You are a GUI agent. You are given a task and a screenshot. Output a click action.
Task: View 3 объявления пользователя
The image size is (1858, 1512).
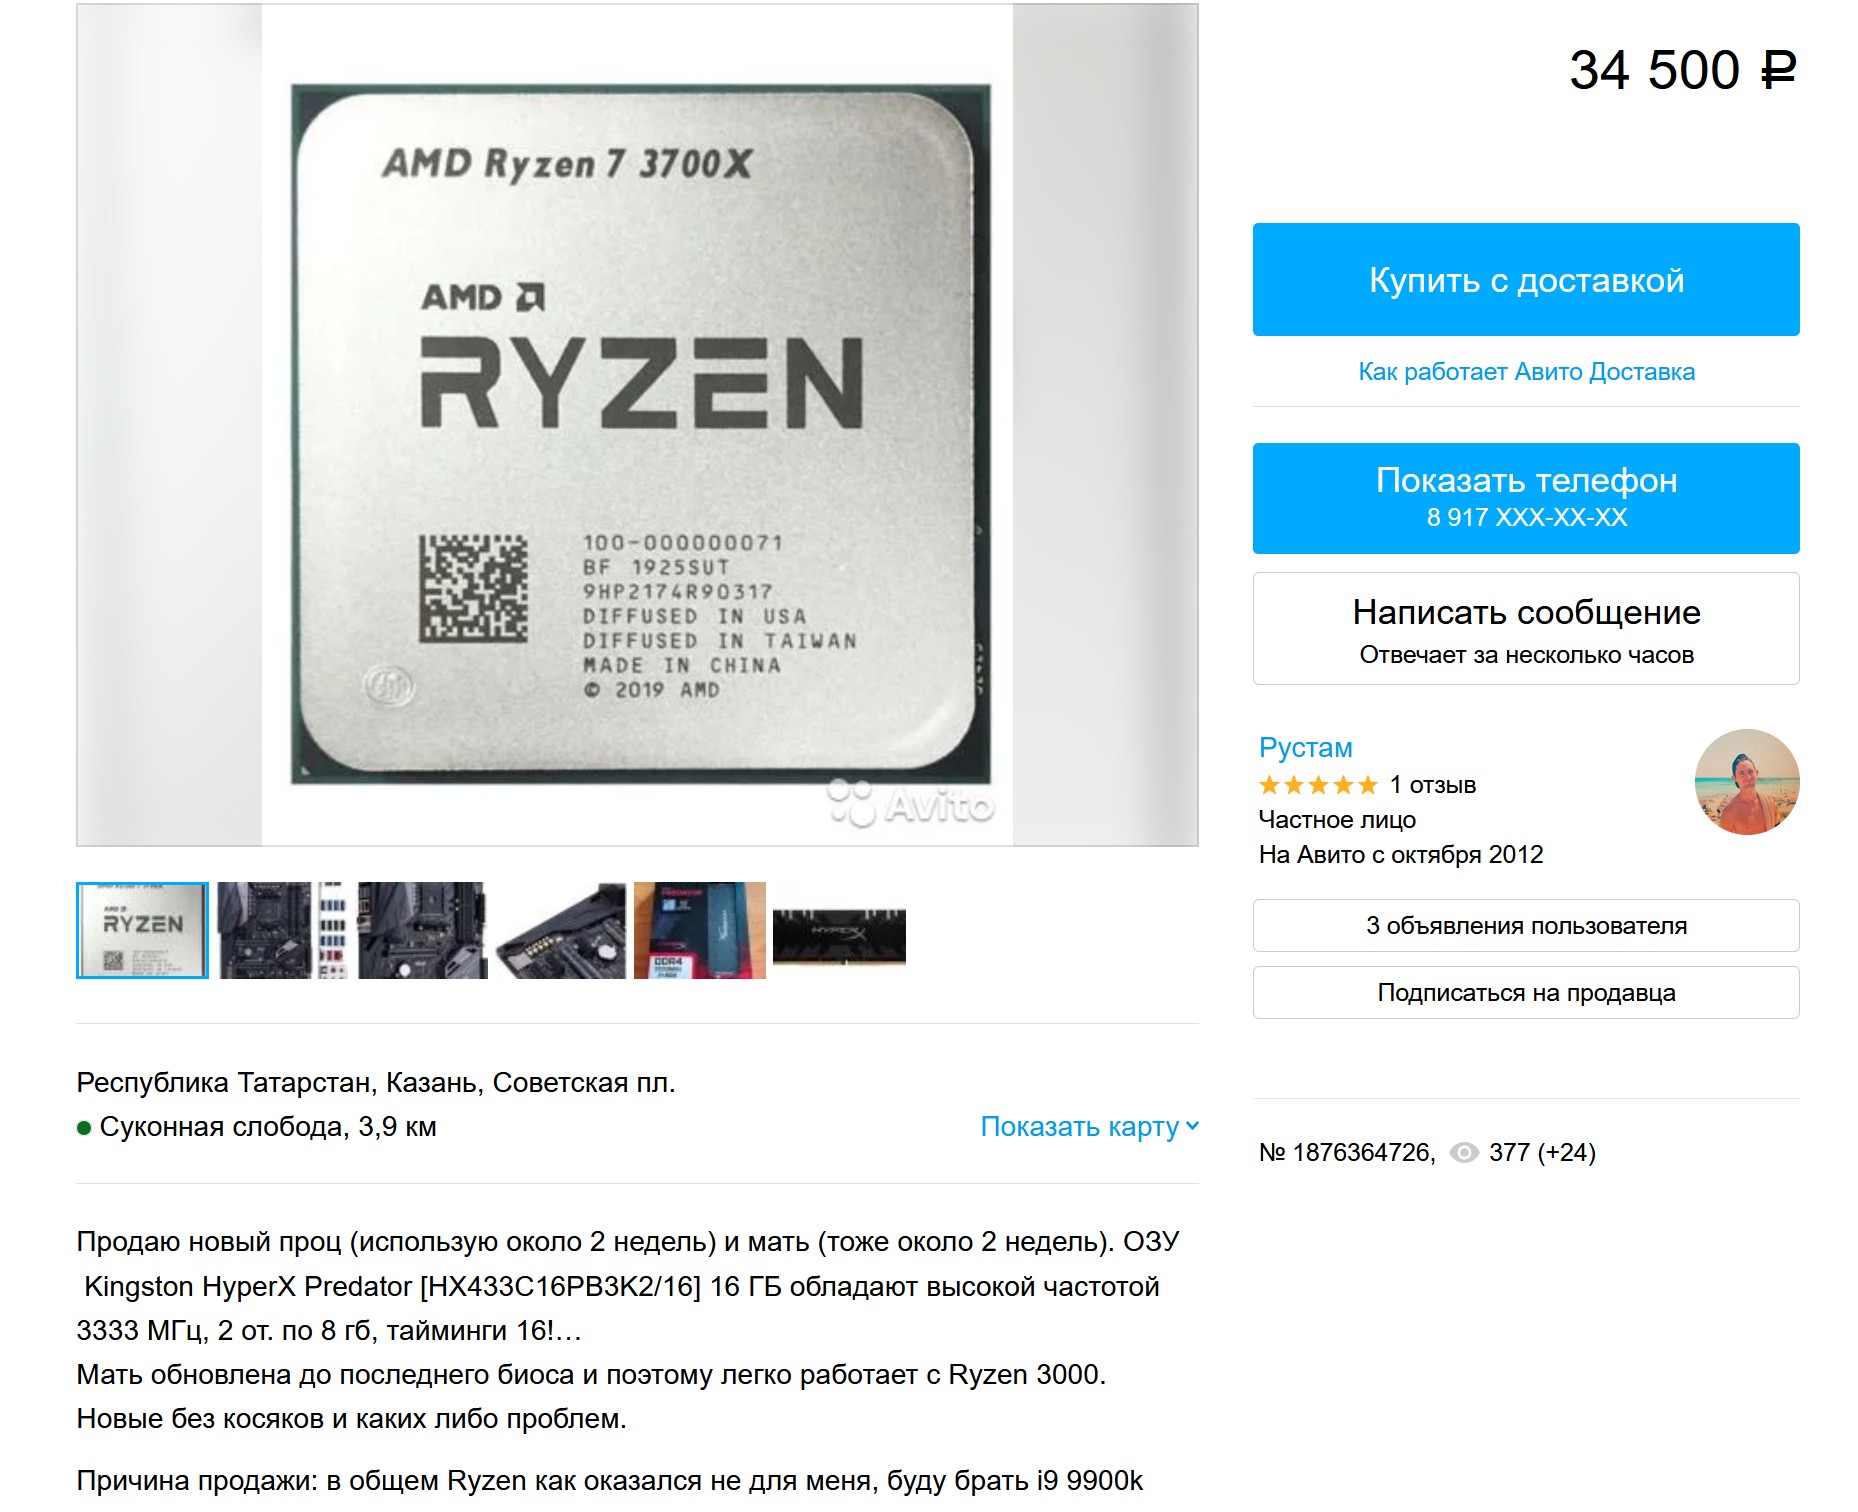[x=1526, y=926]
